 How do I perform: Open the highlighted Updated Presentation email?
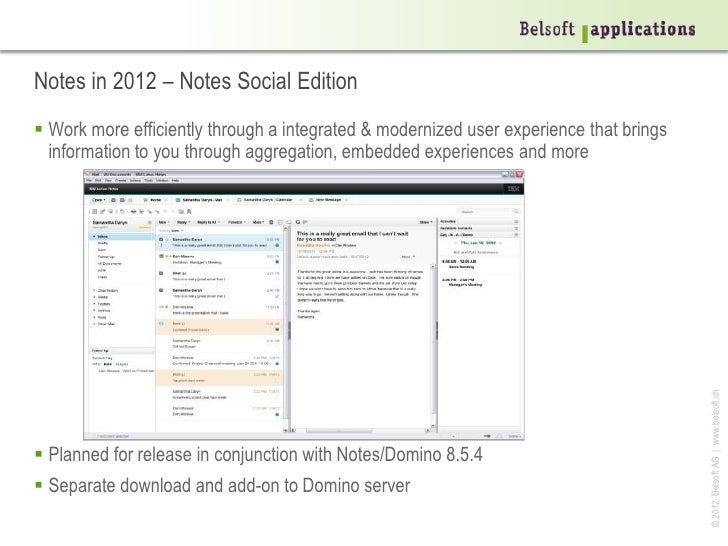(x=219, y=326)
